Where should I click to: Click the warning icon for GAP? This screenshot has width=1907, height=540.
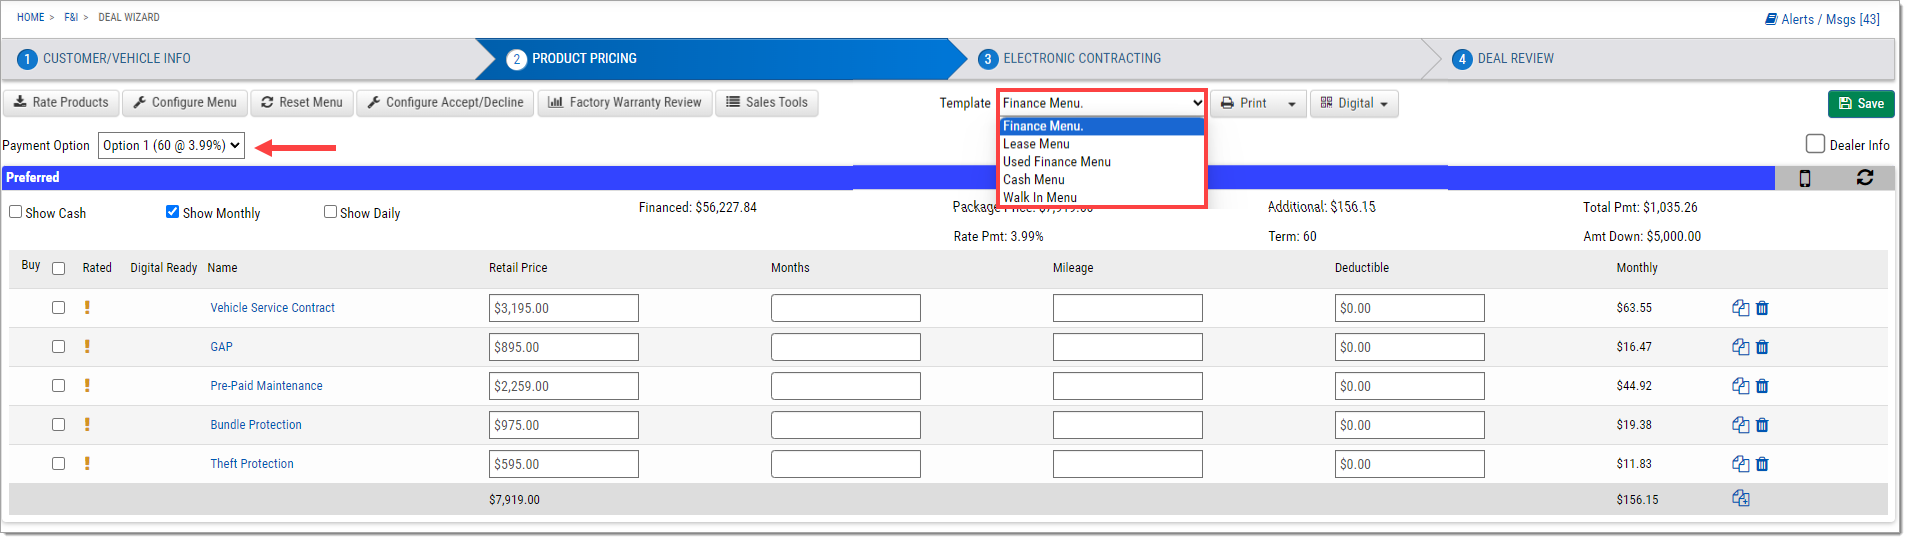[87, 346]
